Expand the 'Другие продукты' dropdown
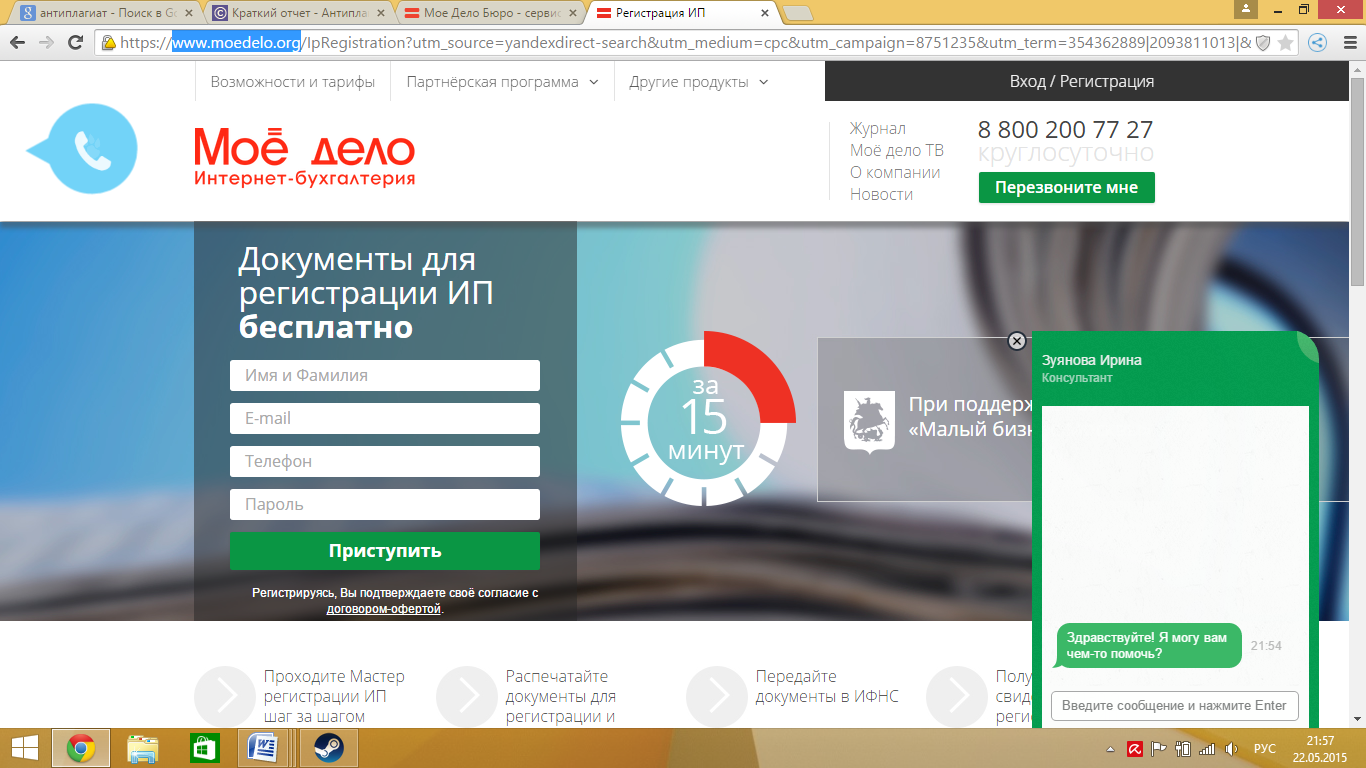 point(699,82)
